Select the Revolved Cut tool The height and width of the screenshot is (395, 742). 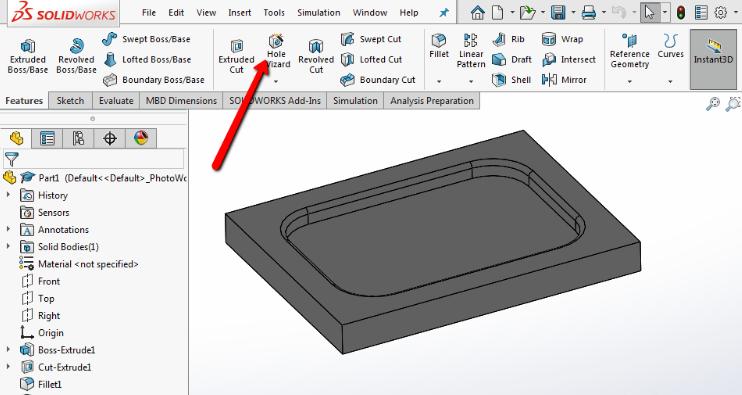[316, 57]
